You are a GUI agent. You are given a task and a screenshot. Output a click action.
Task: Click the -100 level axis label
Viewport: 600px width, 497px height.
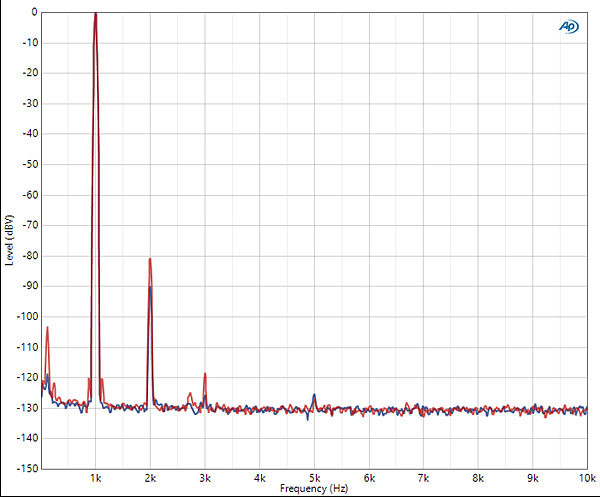coord(28,316)
